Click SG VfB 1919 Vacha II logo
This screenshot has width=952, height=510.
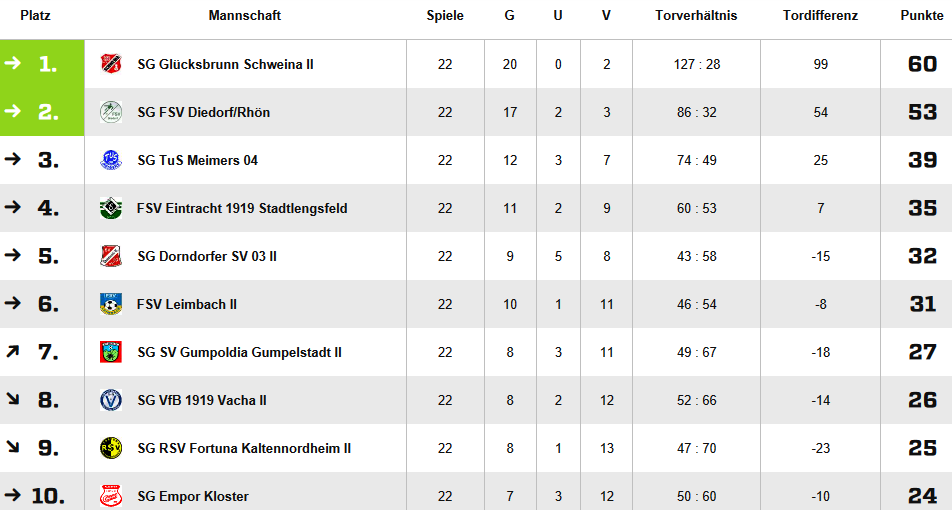pyautogui.click(x=110, y=400)
